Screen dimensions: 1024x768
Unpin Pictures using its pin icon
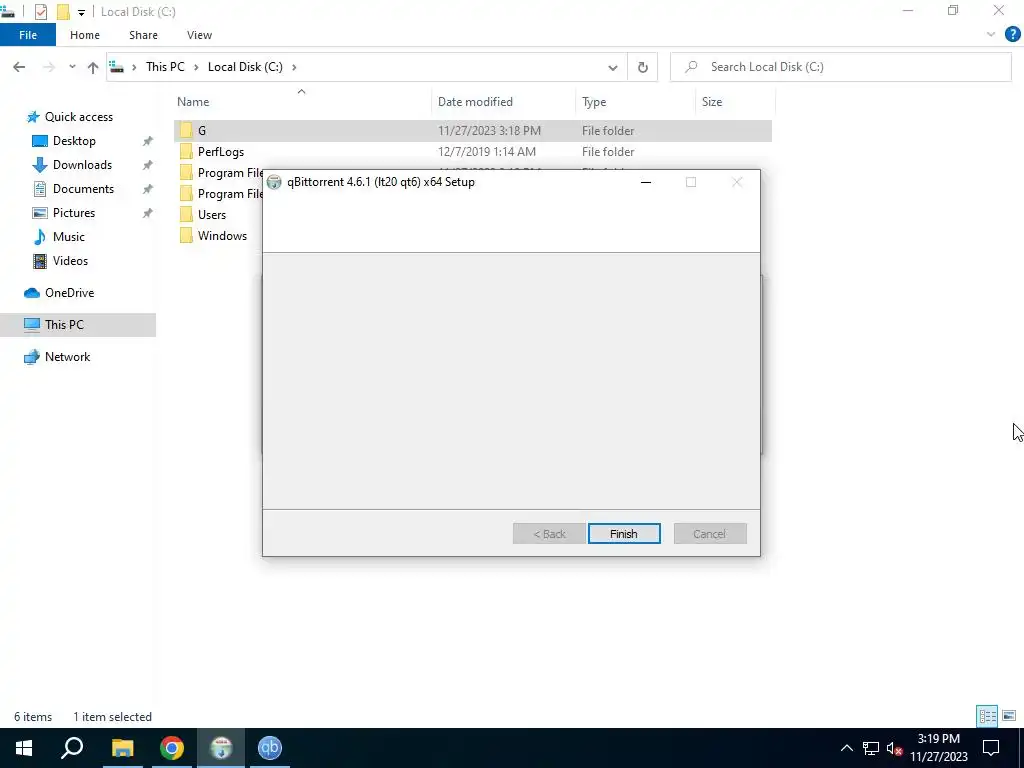point(148,213)
